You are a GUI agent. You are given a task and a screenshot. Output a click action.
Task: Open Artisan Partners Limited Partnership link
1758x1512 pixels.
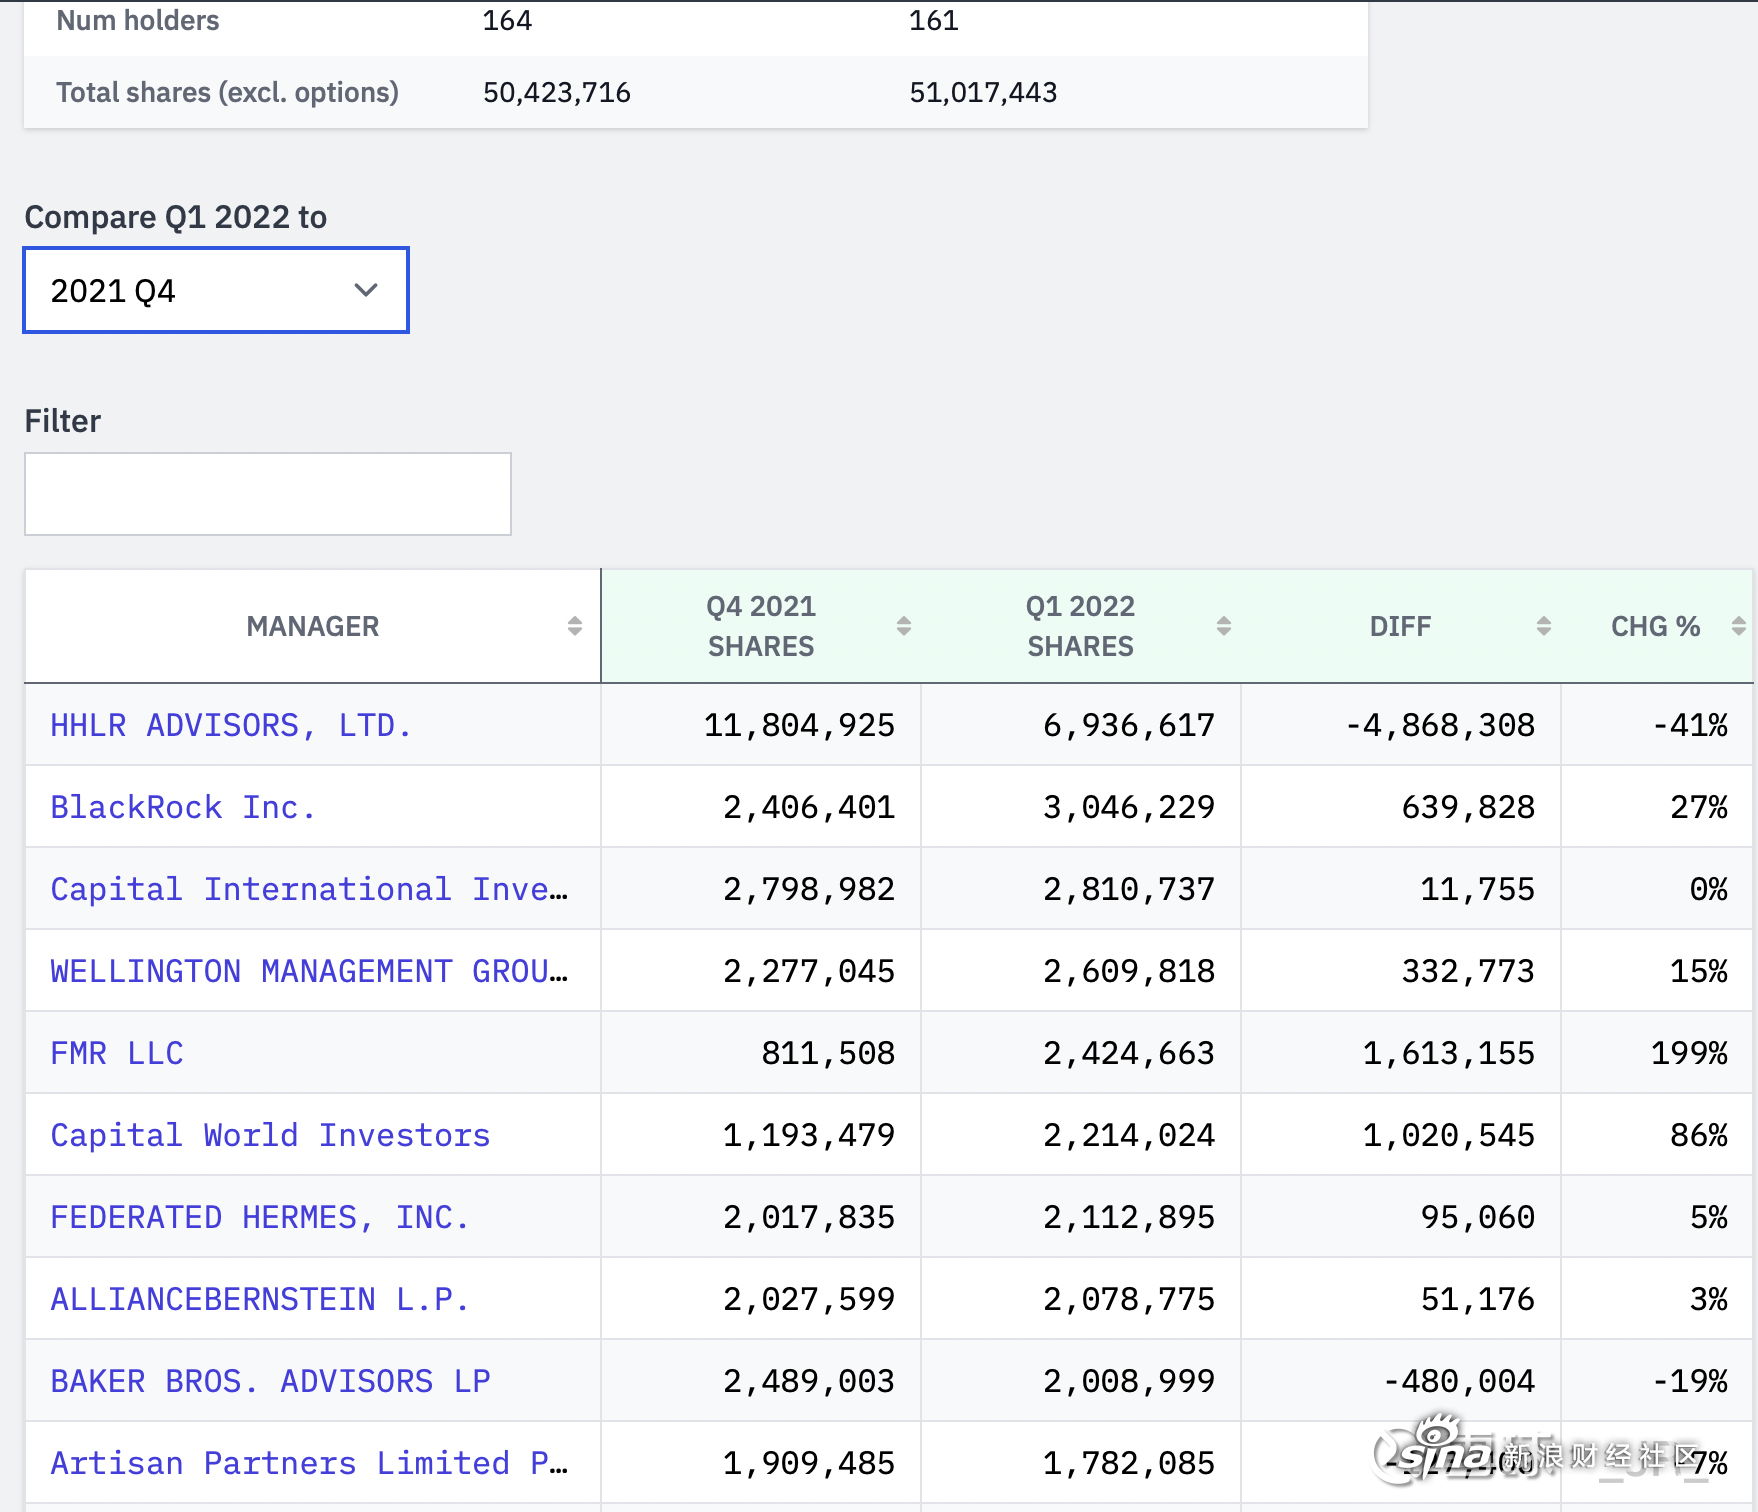309,1463
